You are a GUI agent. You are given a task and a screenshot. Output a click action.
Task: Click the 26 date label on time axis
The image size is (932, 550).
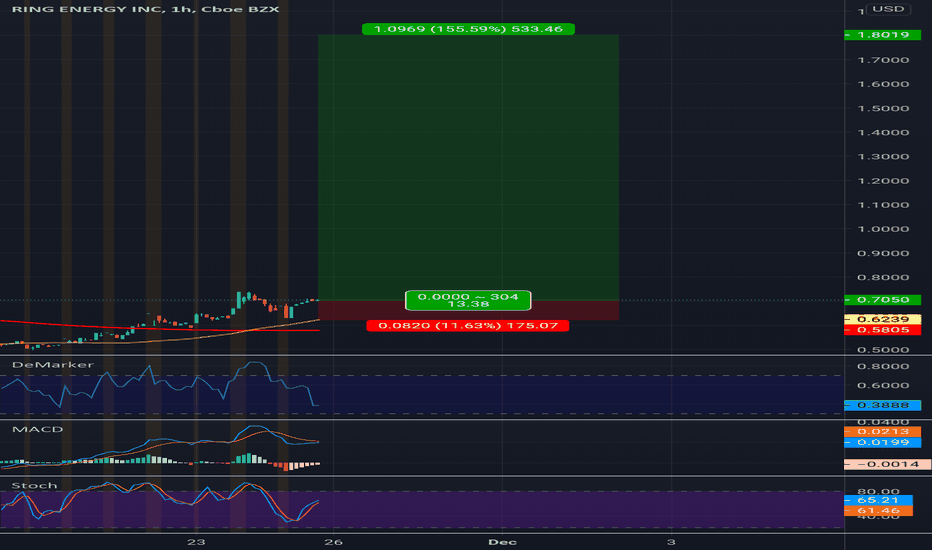[x=333, y=542]
